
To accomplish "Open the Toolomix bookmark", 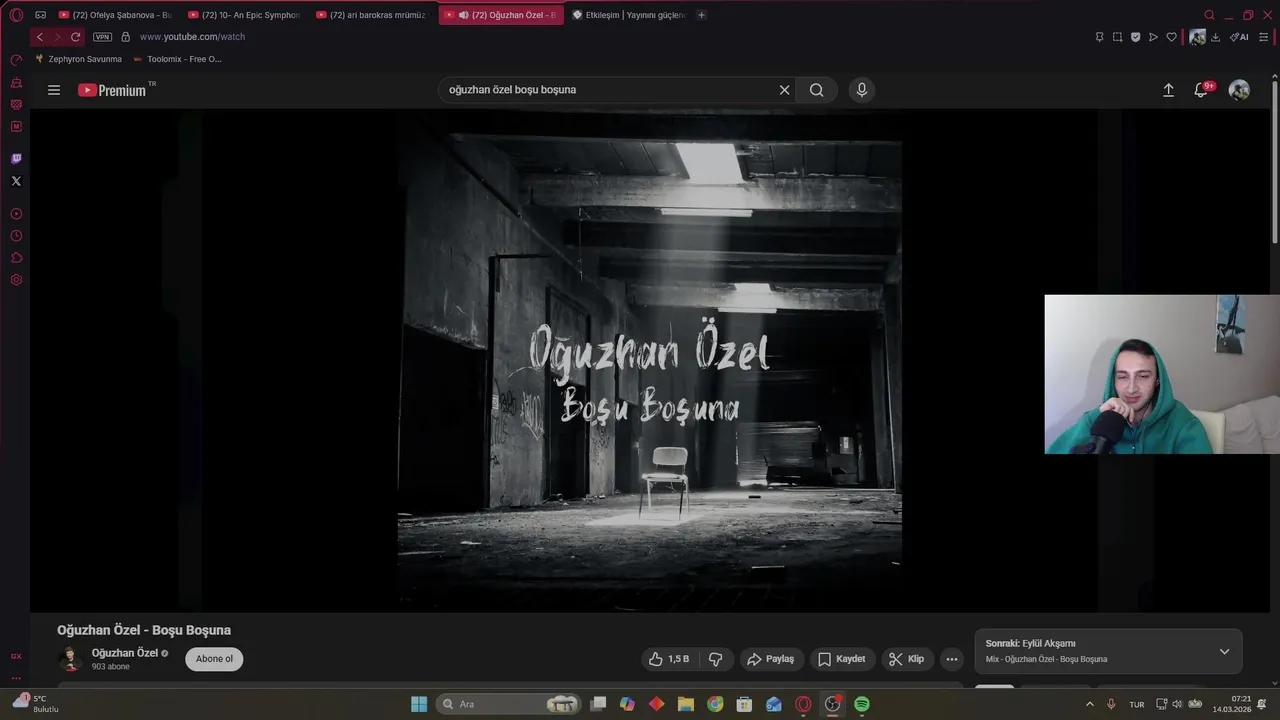I will coord(177,59).
